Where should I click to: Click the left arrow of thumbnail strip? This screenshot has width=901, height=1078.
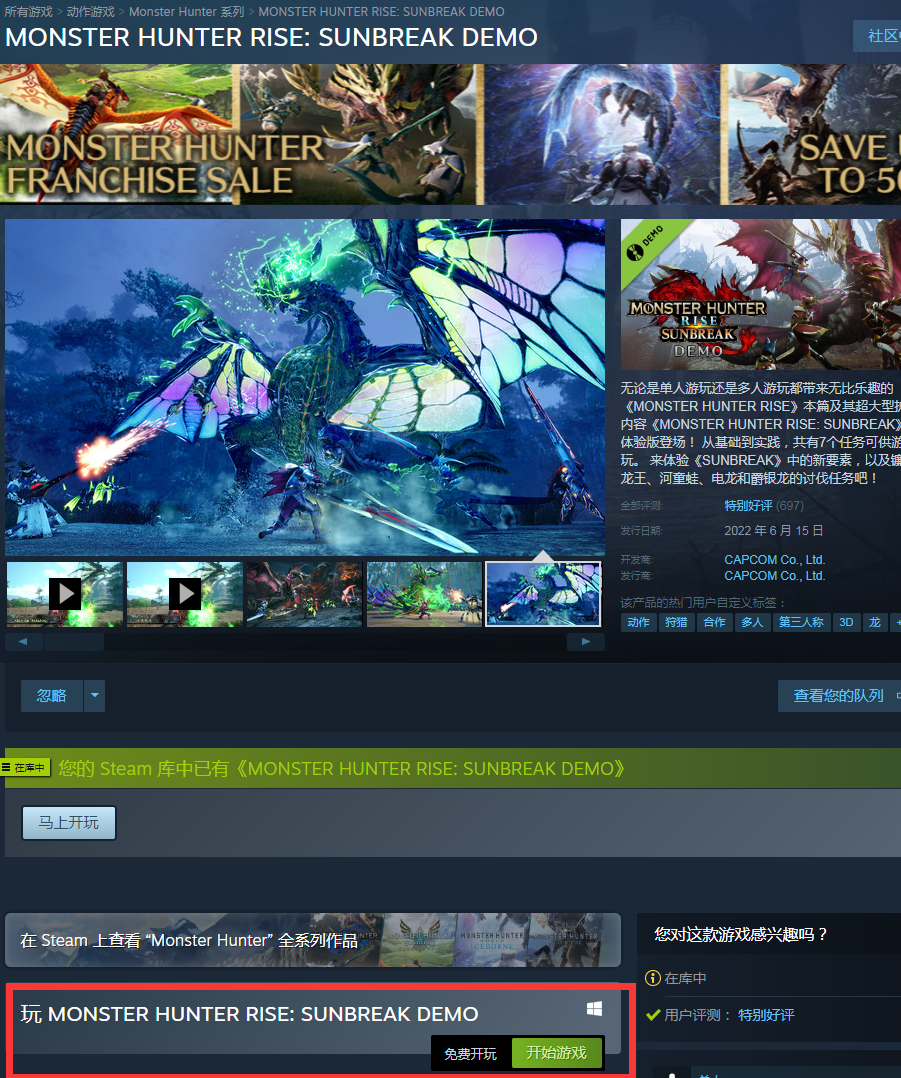point(24,642)
